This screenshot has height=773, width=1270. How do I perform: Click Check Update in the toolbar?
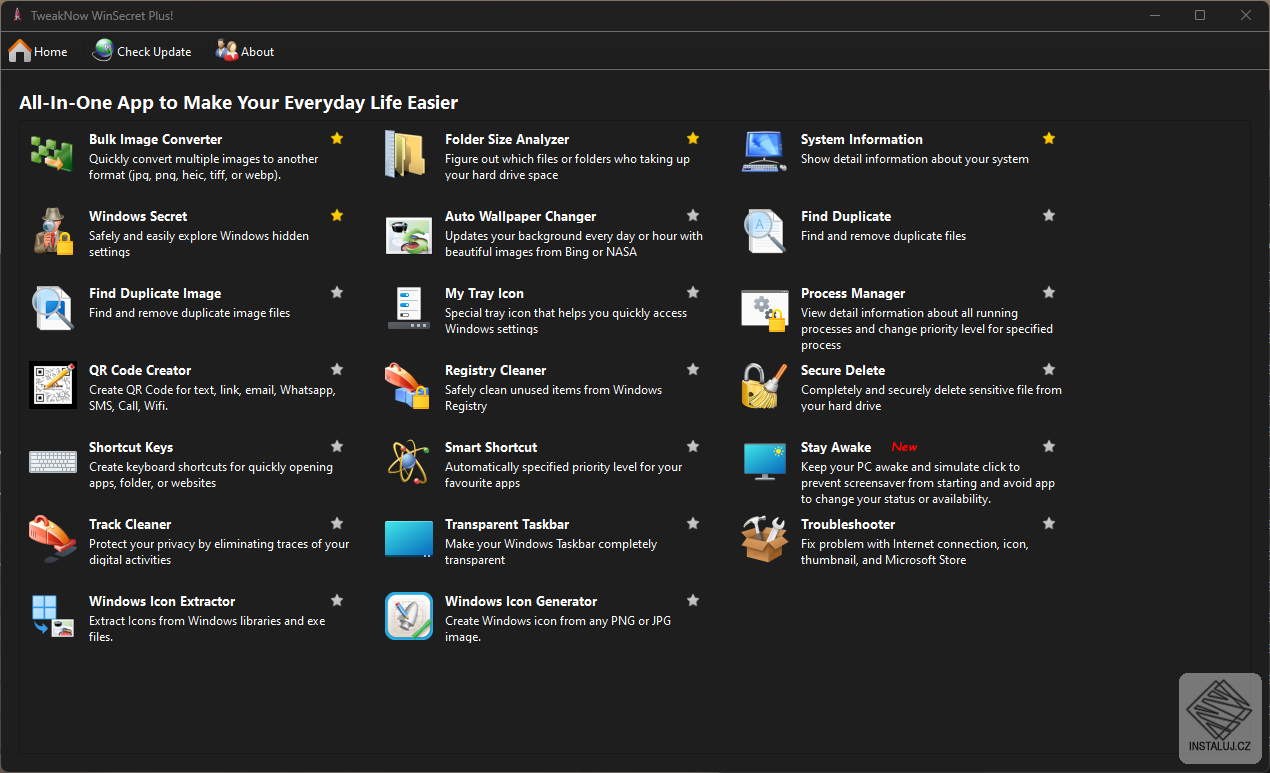click(x=142, y=51)
